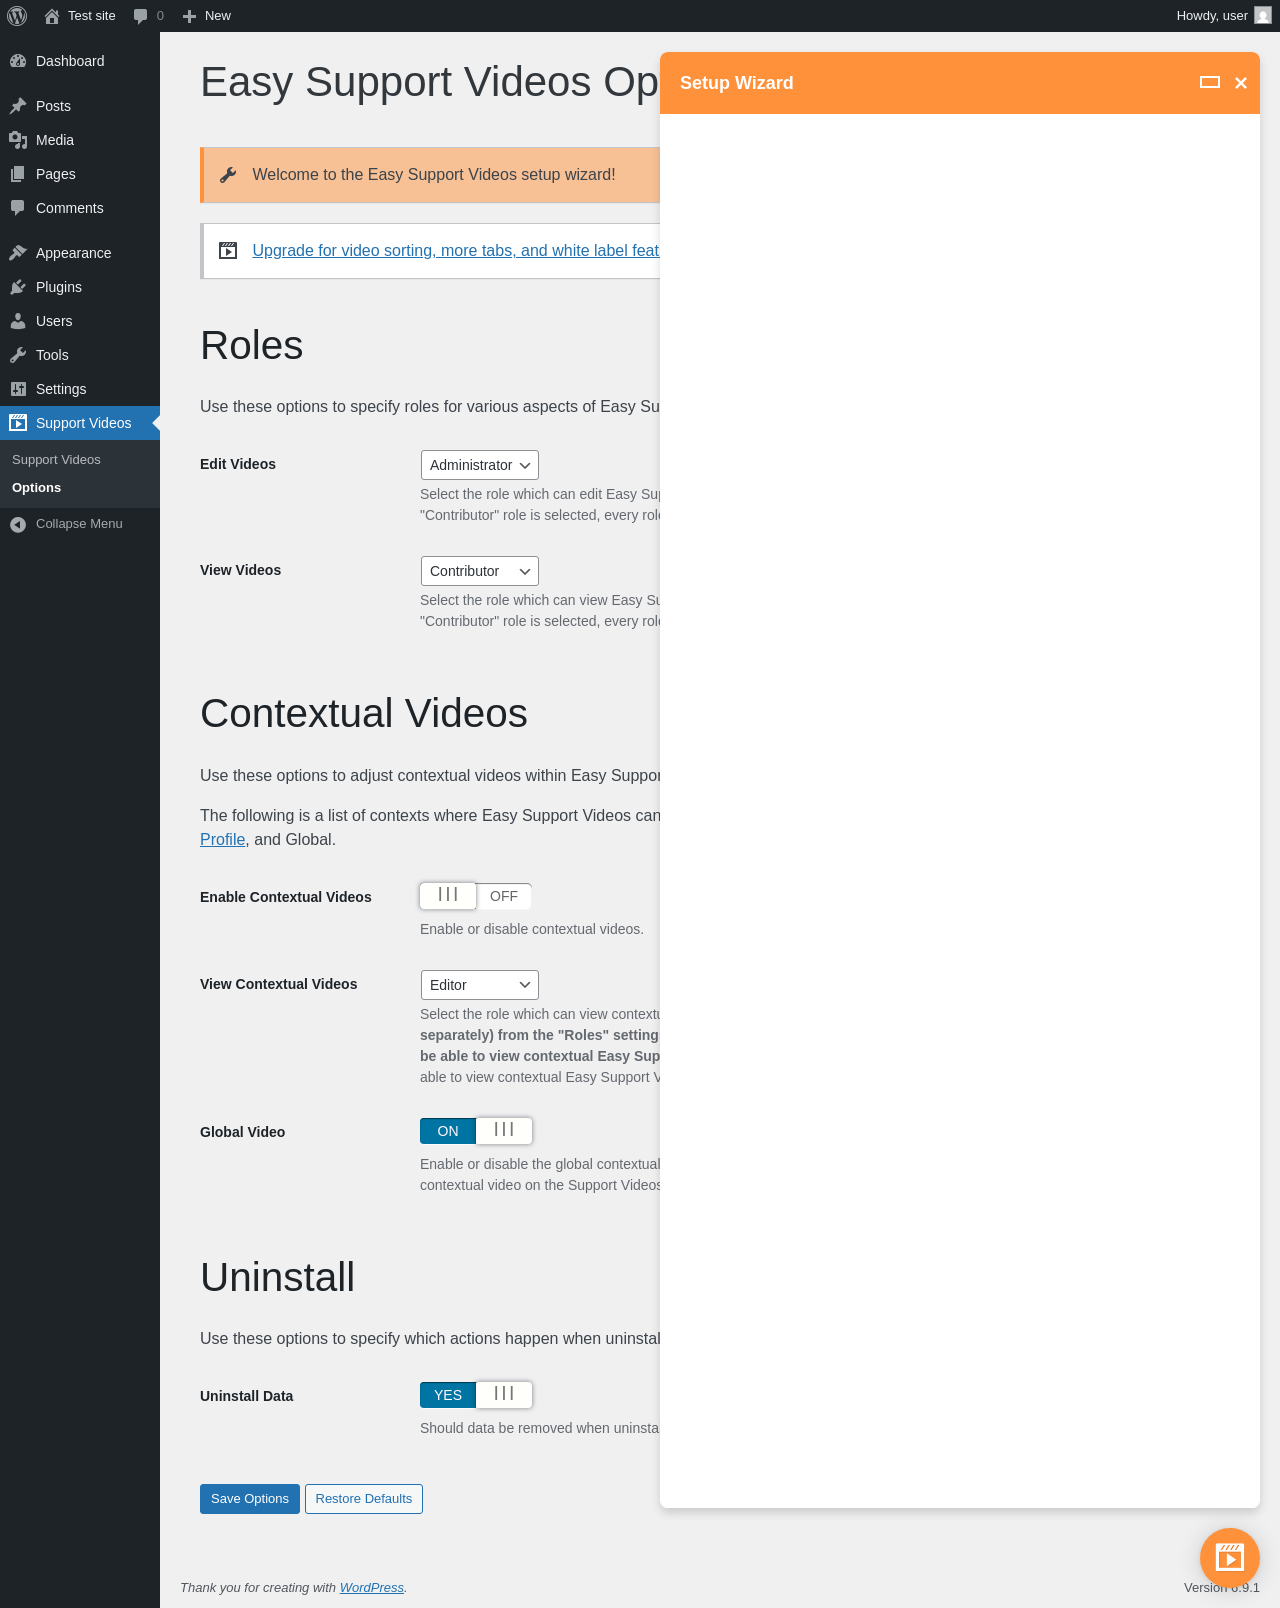This screenshot has width=1280, height=1608.
Task: Maximize the Setup Wizard panel
Action: point(1210,83)
